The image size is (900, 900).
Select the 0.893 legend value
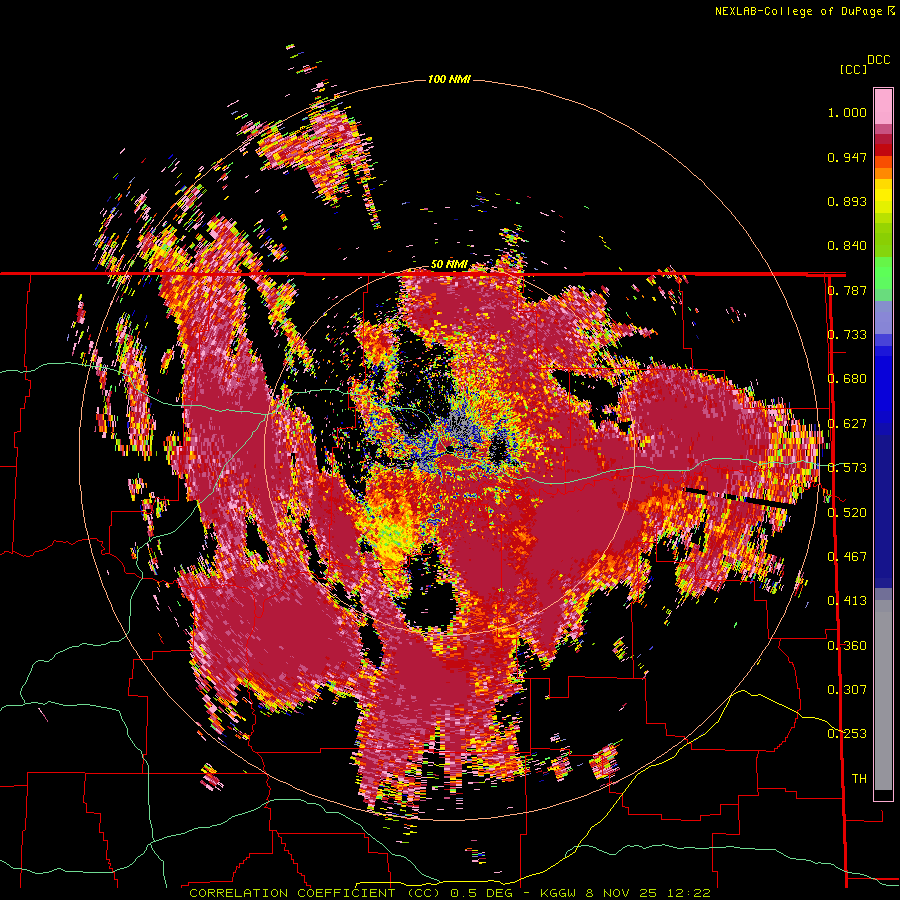coord(847,201)
